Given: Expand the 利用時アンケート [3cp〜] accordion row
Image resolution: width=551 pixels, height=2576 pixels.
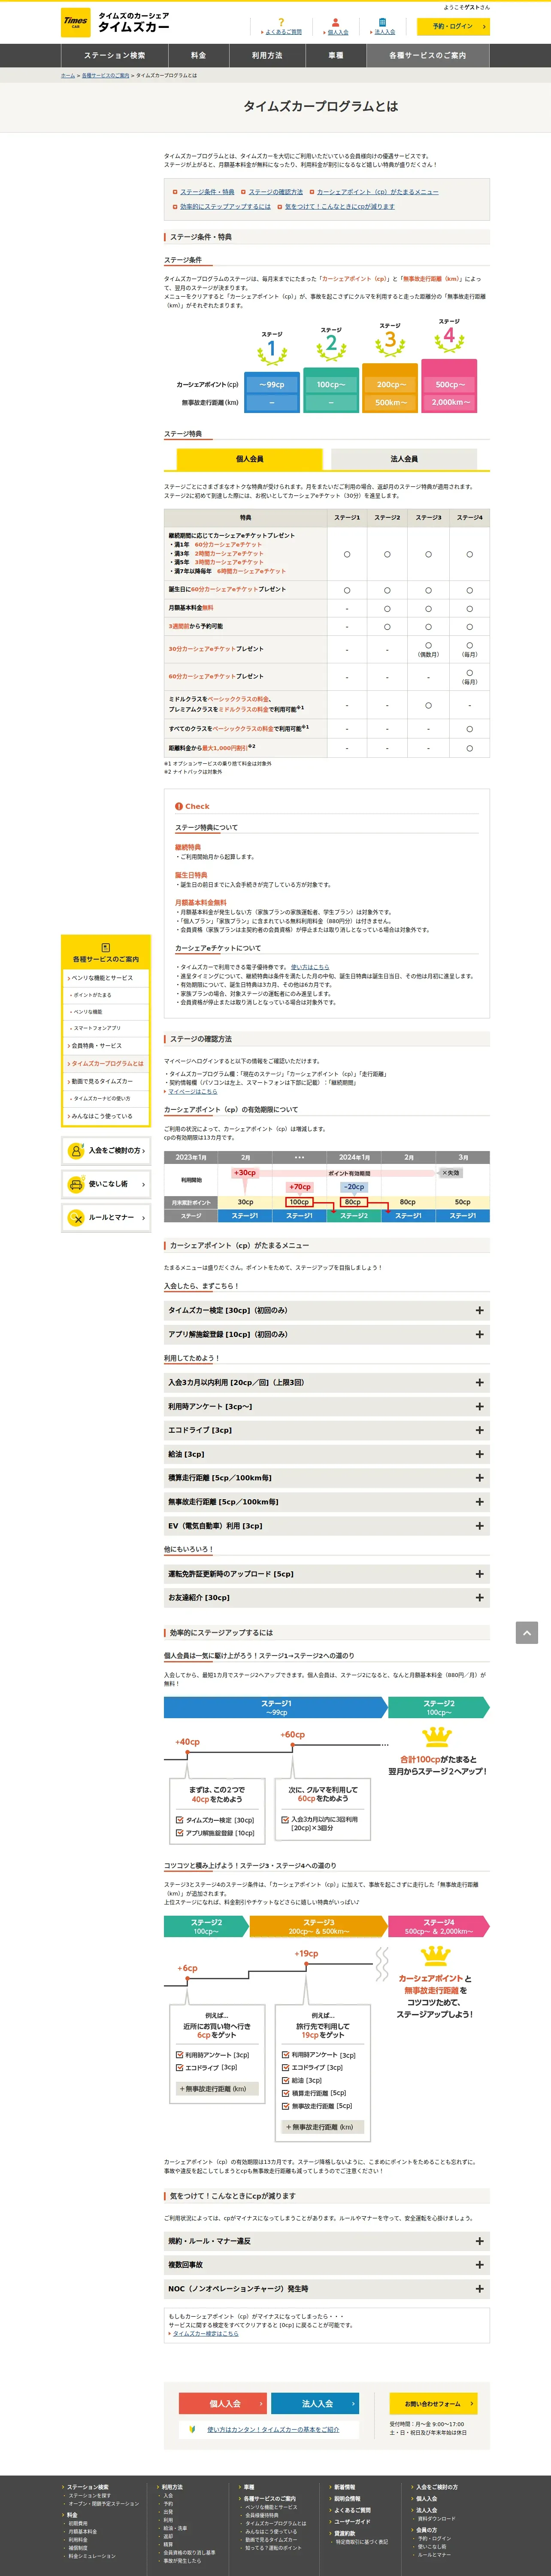Looking at the screenshot, I should tap(327, 1406).
